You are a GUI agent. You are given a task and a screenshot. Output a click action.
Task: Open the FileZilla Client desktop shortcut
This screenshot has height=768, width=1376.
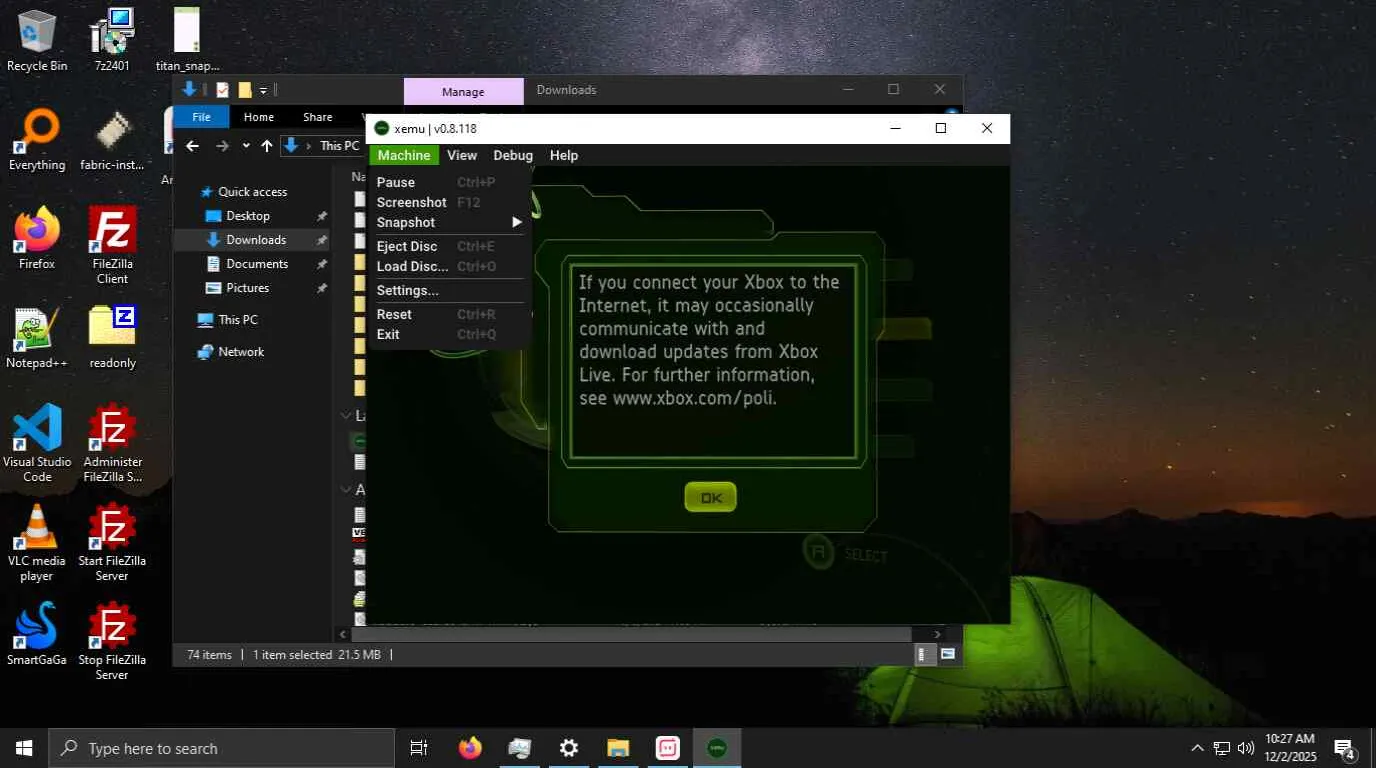coord(112,245)
